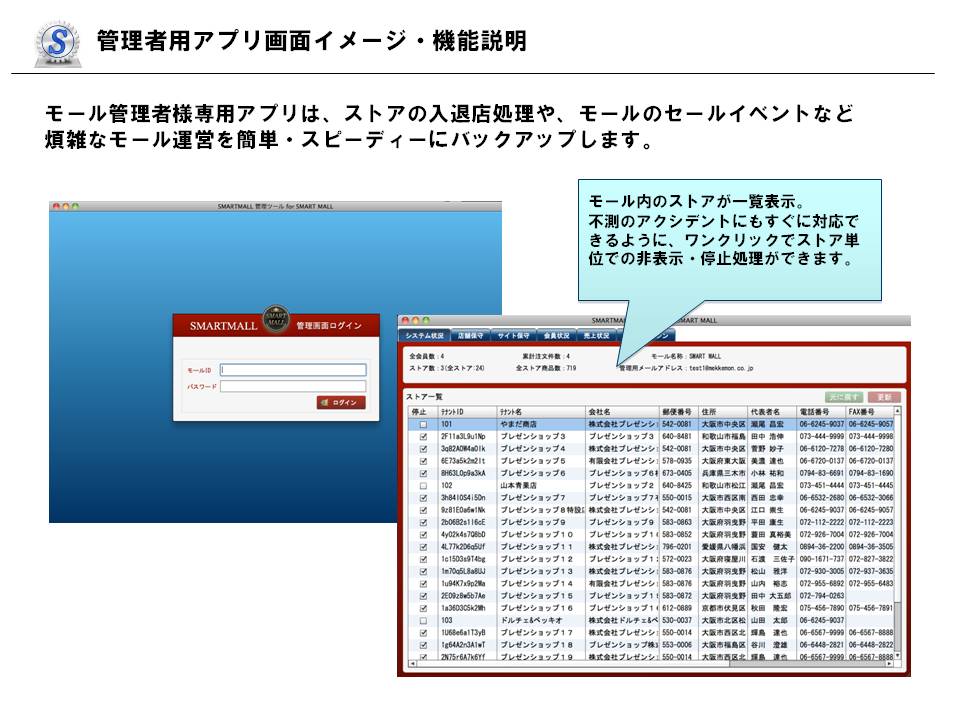Click the プレゼンショップ14 tenant name cell

(540, 583)
